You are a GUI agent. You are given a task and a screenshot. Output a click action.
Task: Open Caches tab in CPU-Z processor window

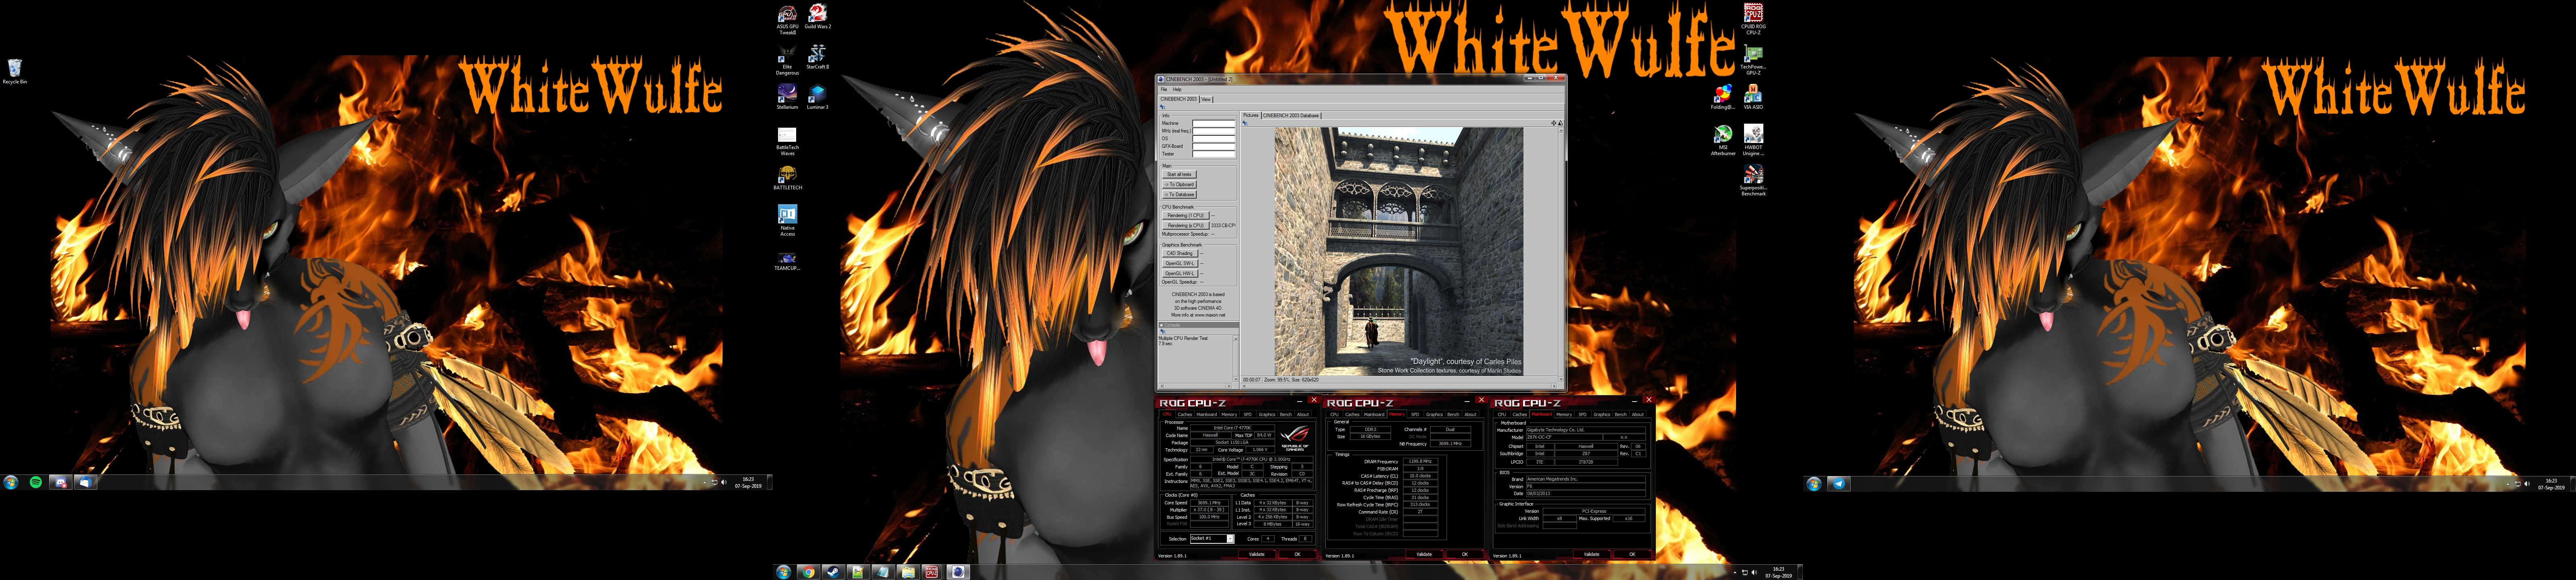[x=1185, y=415]
